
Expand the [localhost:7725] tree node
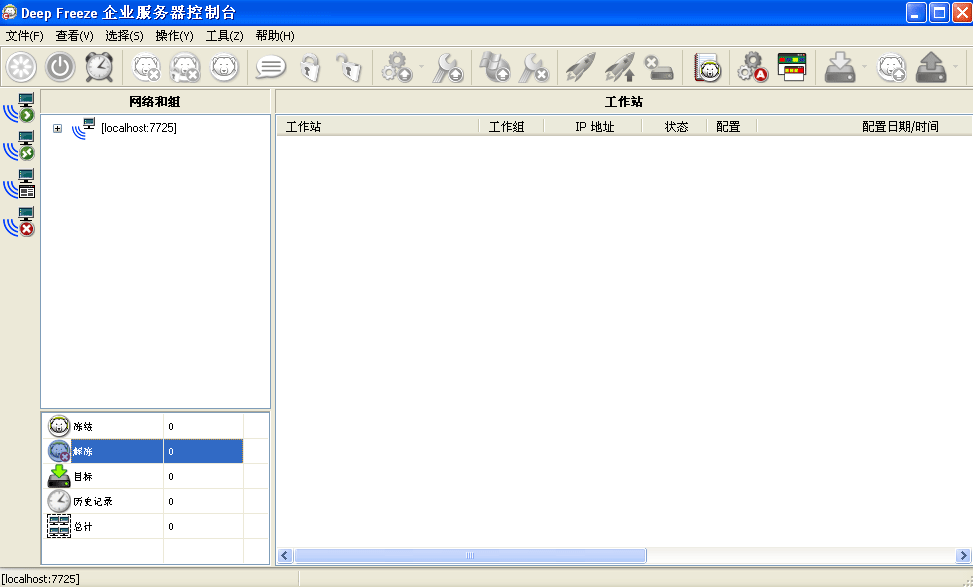57,128
